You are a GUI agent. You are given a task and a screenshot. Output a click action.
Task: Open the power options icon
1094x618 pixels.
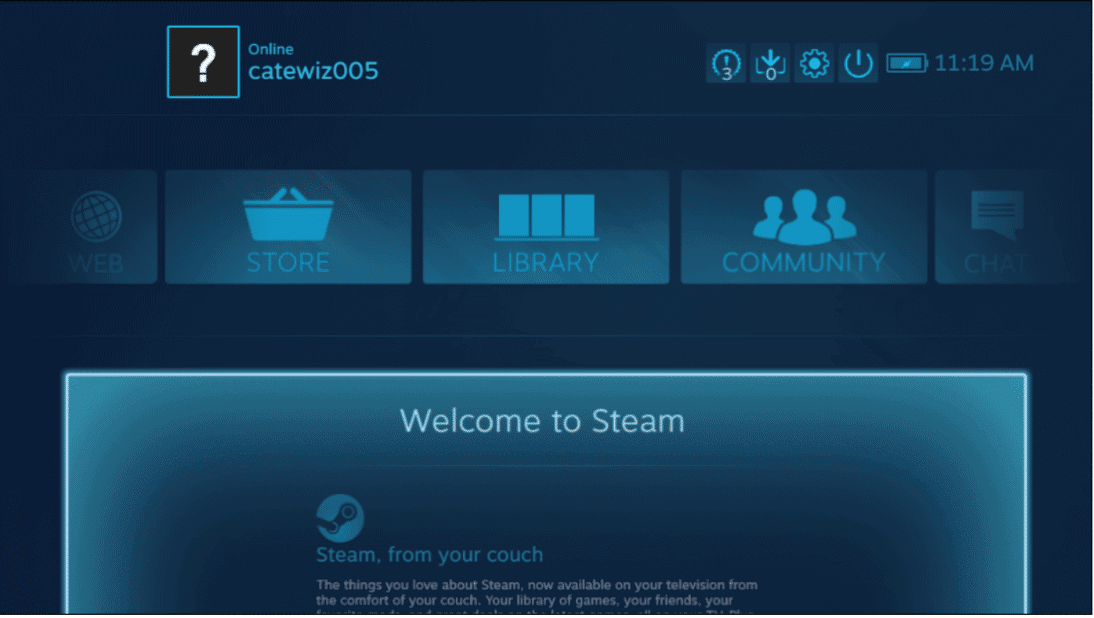(857, 63)
